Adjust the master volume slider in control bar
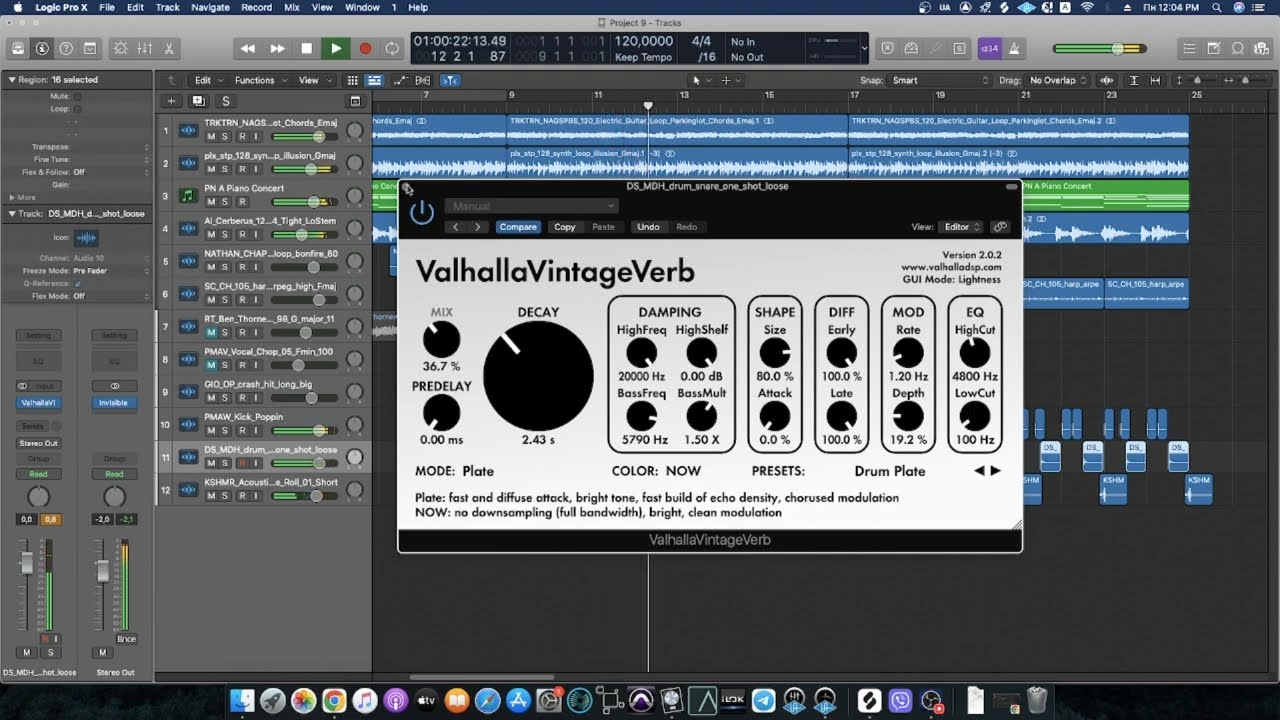 1100,48
